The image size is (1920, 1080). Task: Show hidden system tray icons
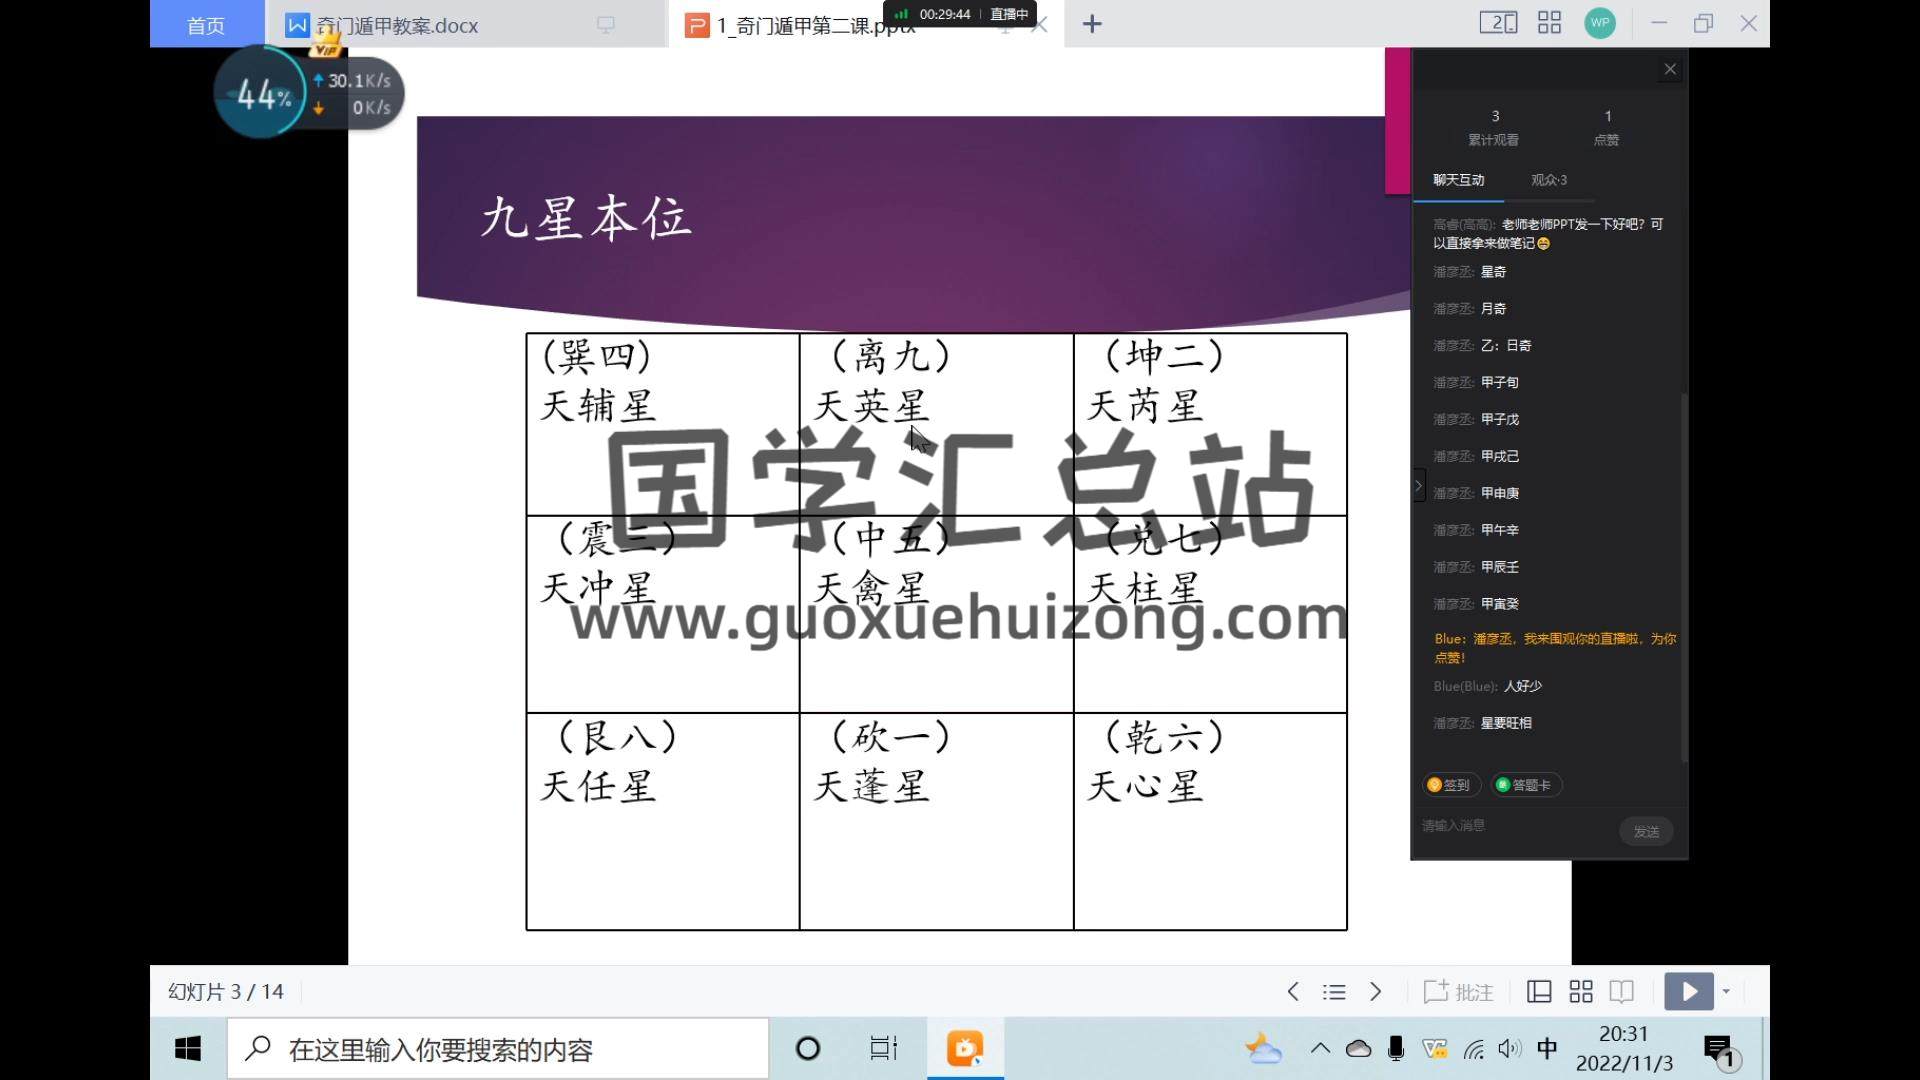(x=1320, y=1048)
